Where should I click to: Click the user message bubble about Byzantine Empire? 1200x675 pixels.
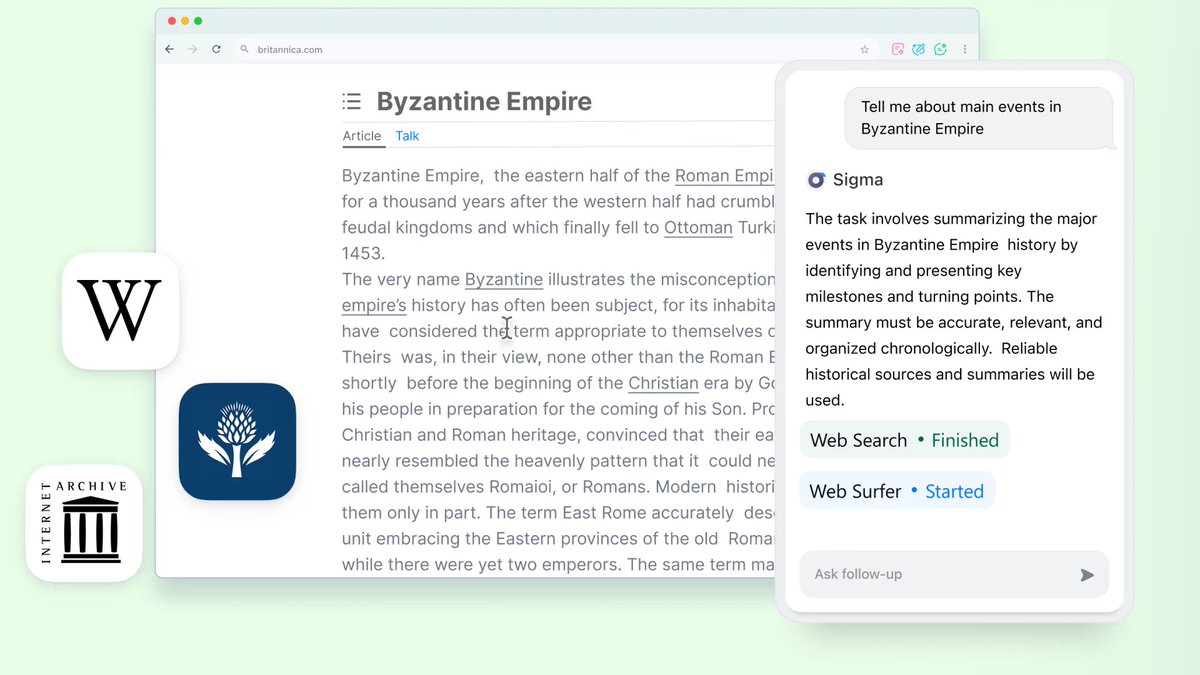tap(979, 118)
